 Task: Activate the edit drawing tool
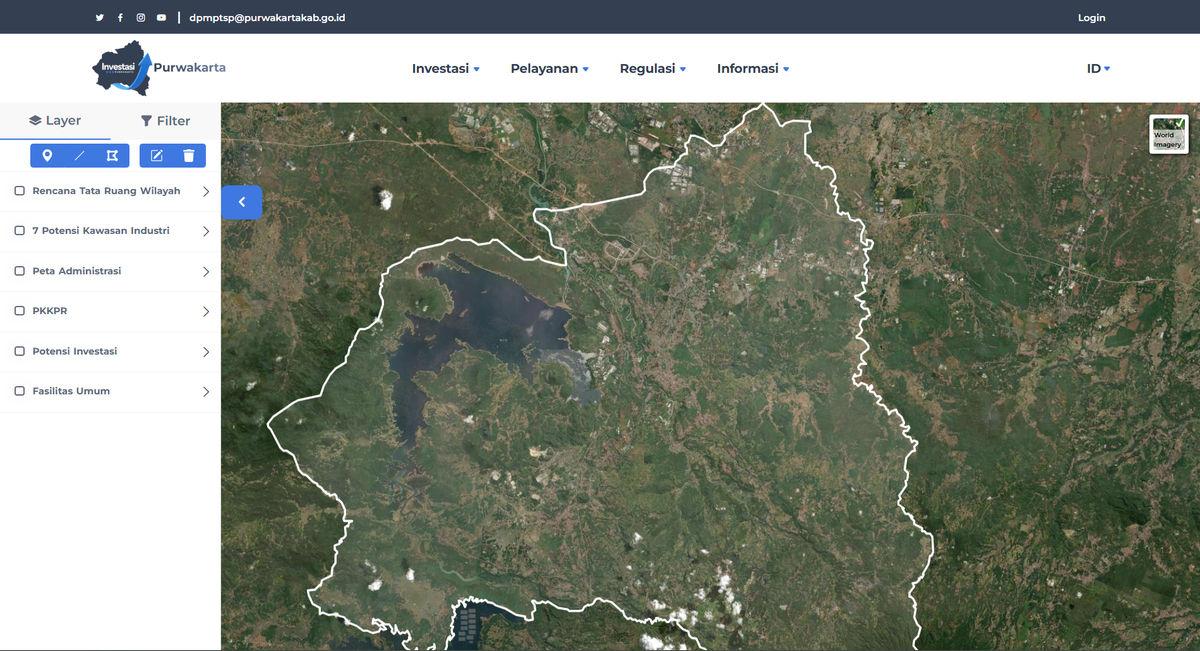(x=156, y=155)
